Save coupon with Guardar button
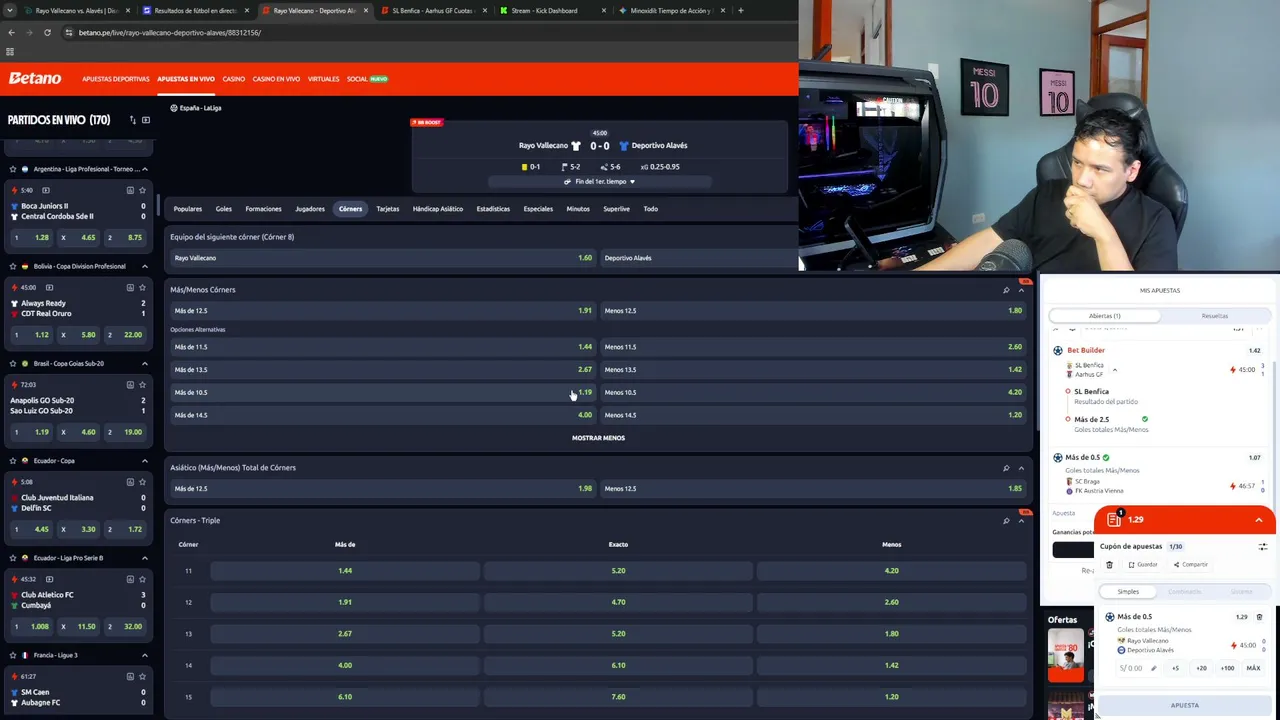Image resolution: width=1280 pixels, height=720 pixels. coord(1143,565)
